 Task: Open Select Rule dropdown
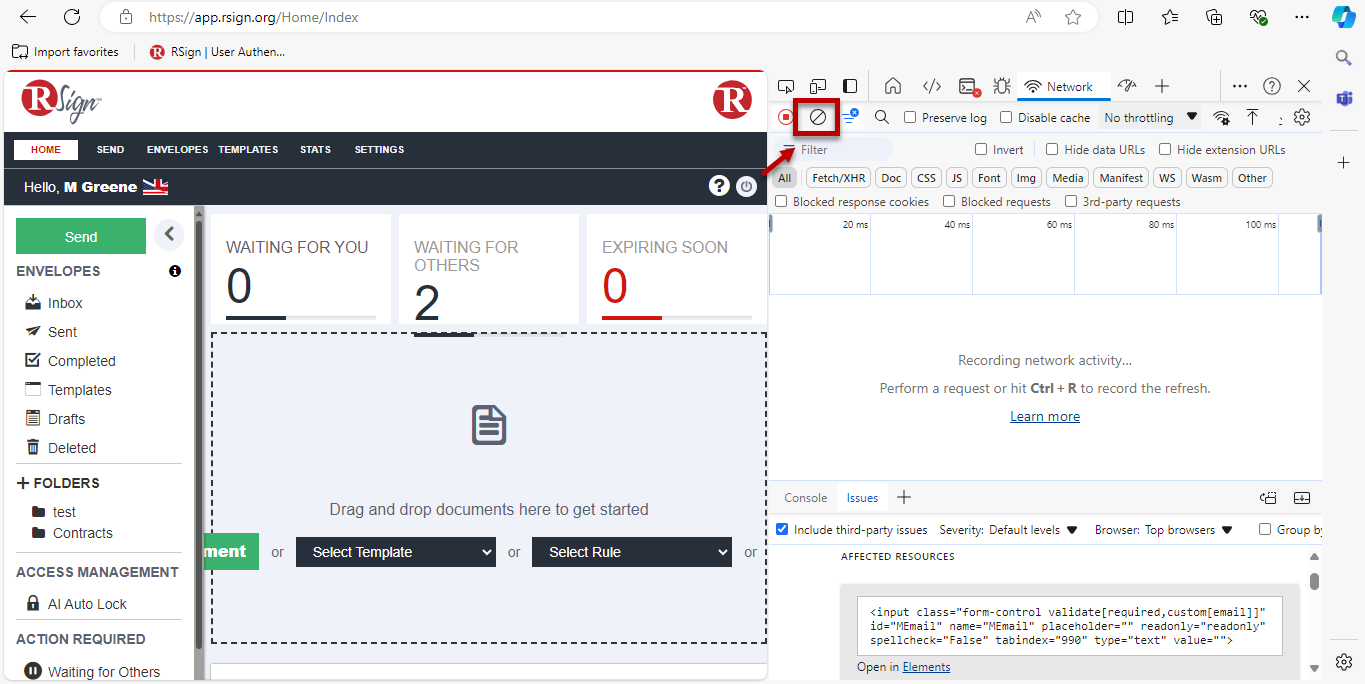click(x=632, y=552)
